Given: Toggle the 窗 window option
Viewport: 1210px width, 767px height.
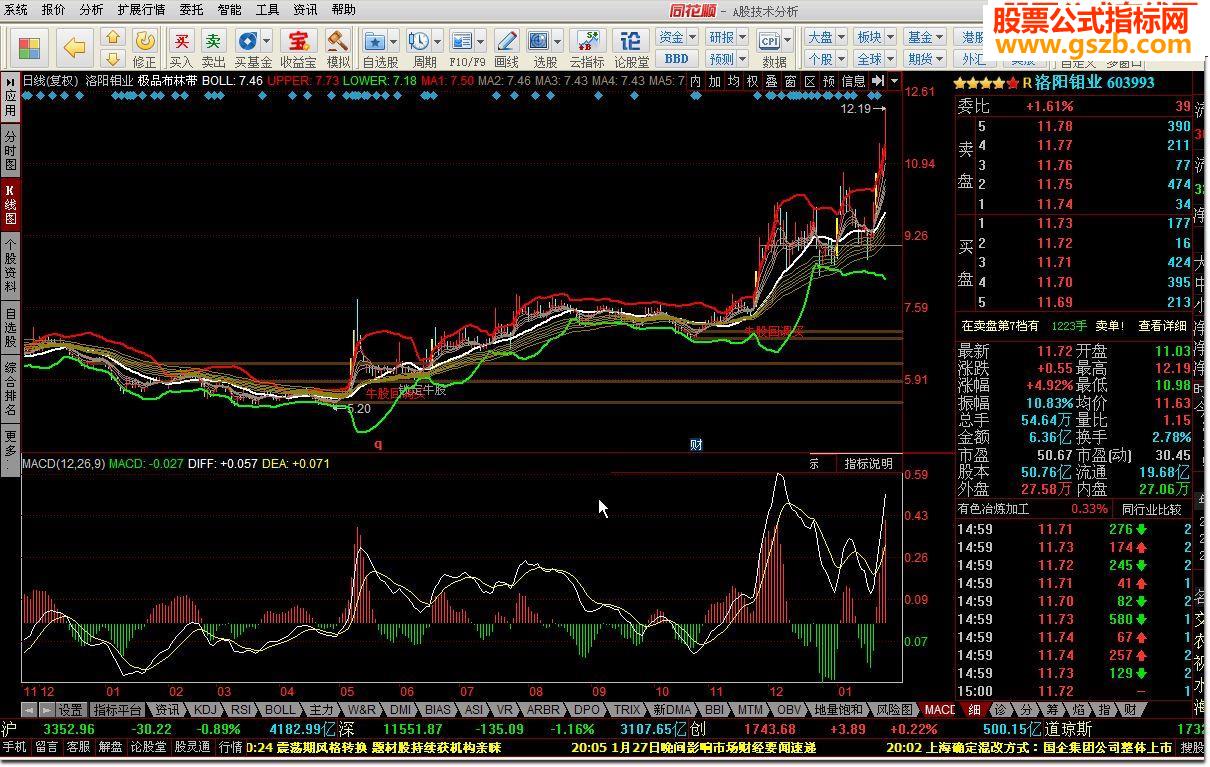Looking at the screenshot, I should [791, 81].
